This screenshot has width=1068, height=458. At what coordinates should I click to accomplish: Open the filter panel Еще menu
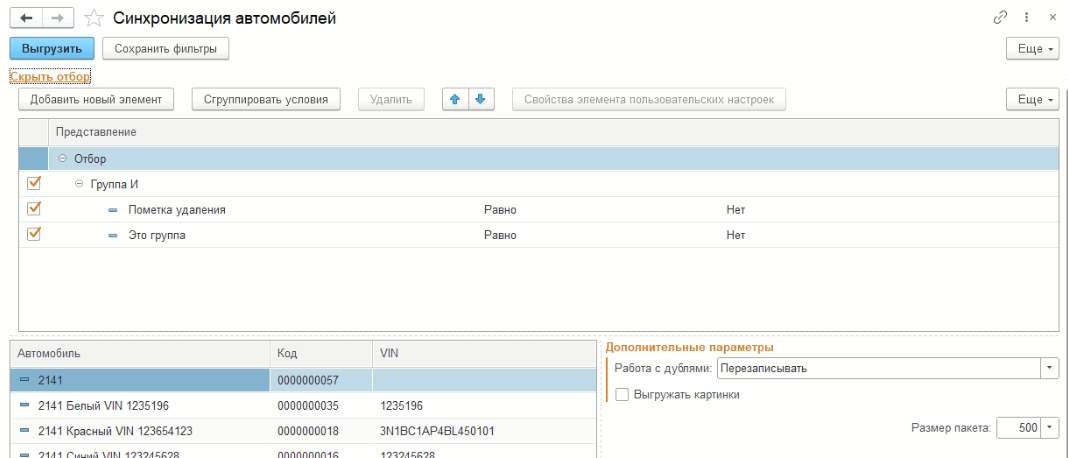coord(1031,99)
